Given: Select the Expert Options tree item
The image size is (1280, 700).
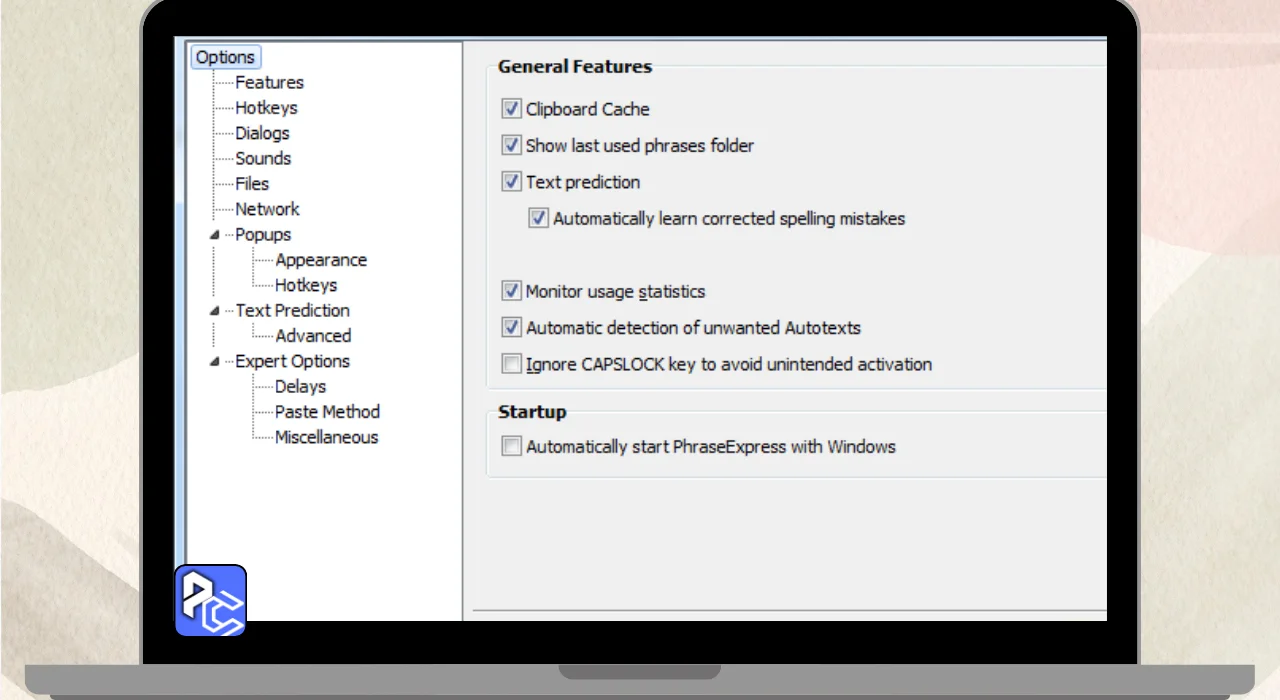Looking at the screenshot, I should [292, 361].
